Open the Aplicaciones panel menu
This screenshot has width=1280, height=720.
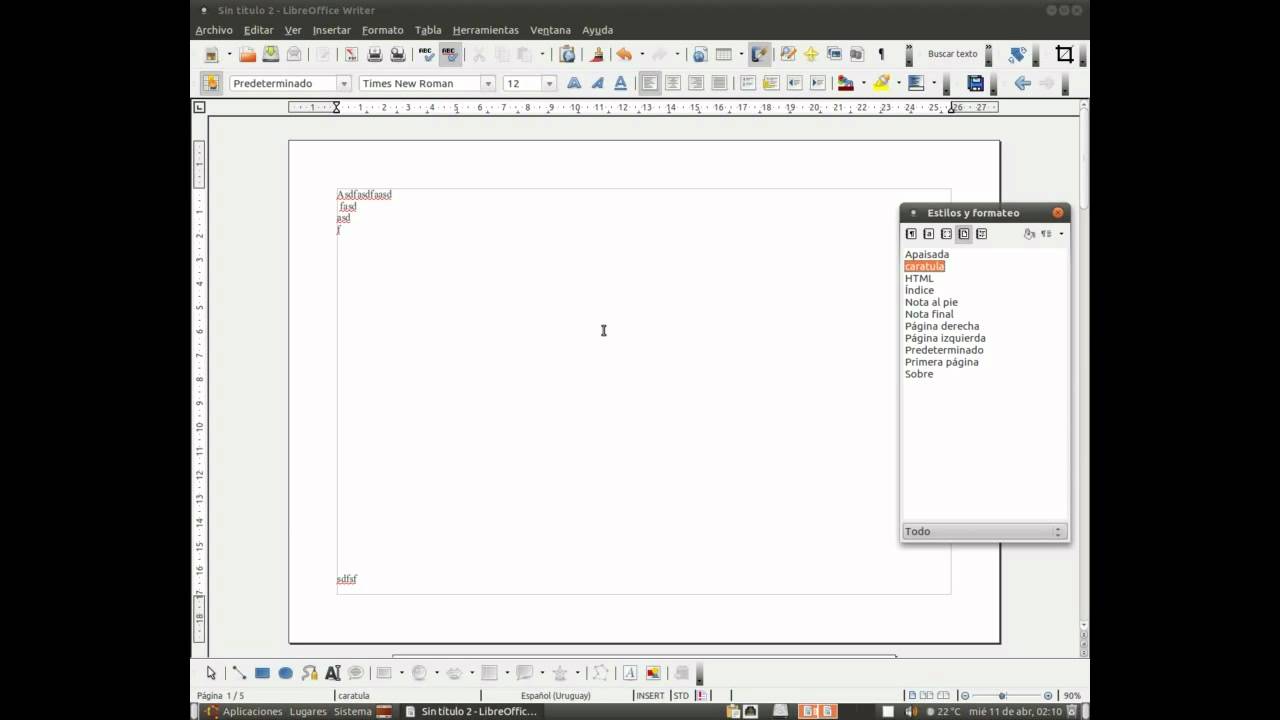coord(252,711)
